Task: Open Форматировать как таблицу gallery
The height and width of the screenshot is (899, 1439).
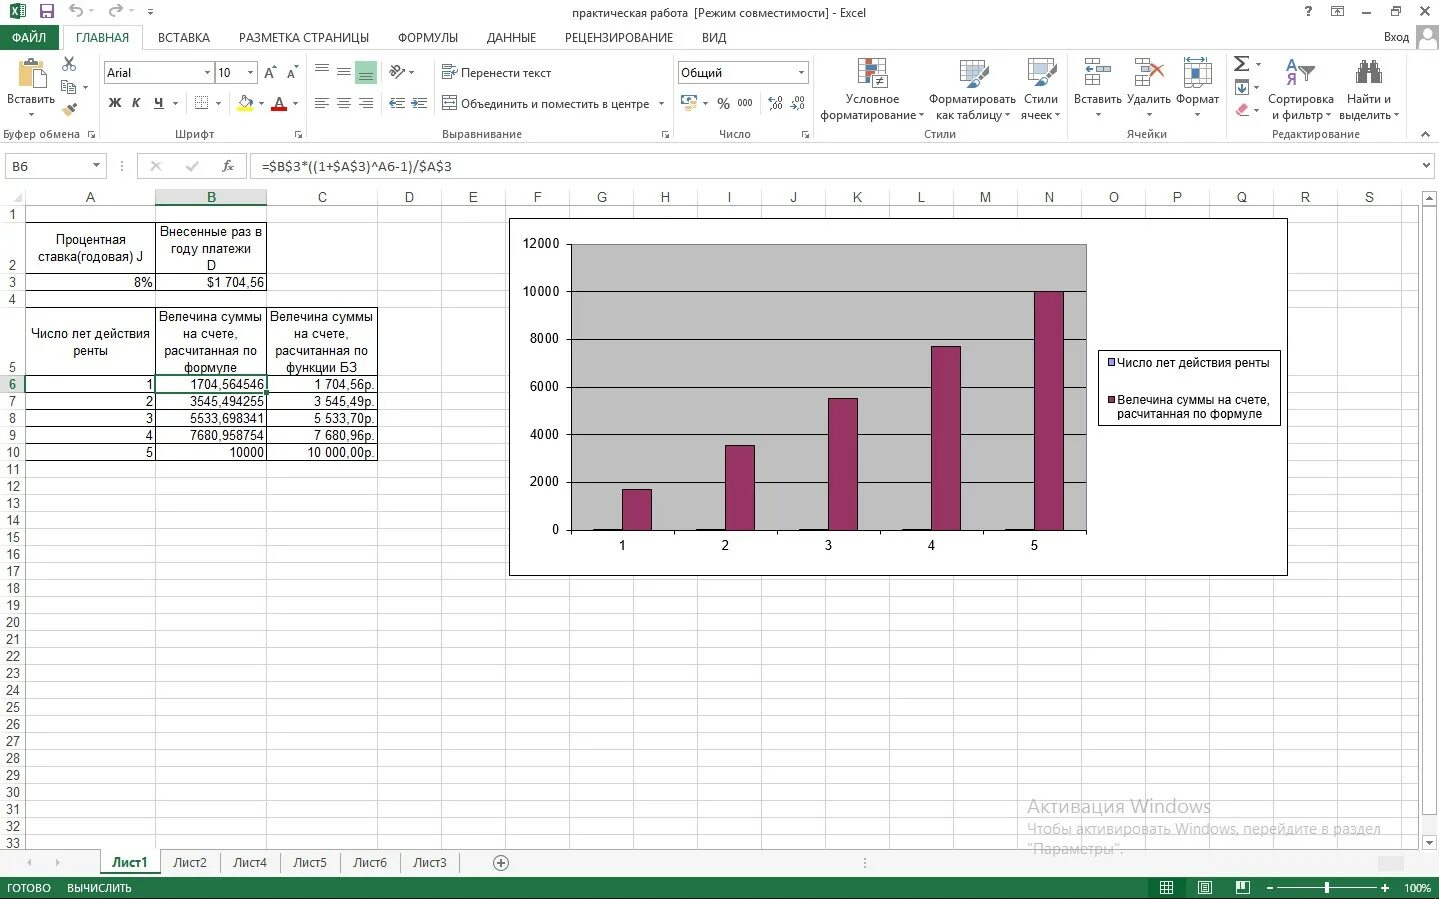Action: 972,90
